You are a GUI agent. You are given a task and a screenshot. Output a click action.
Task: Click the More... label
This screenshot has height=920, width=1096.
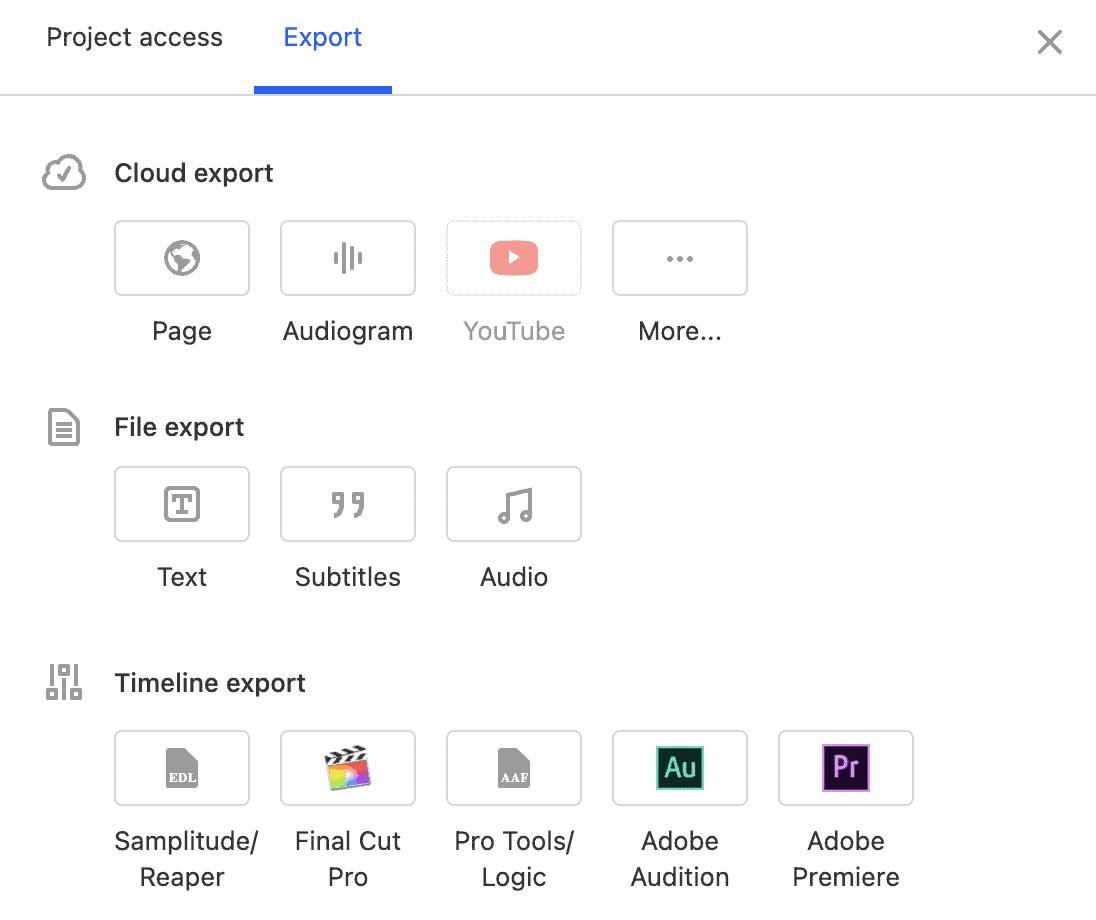[x=680, y=331]
